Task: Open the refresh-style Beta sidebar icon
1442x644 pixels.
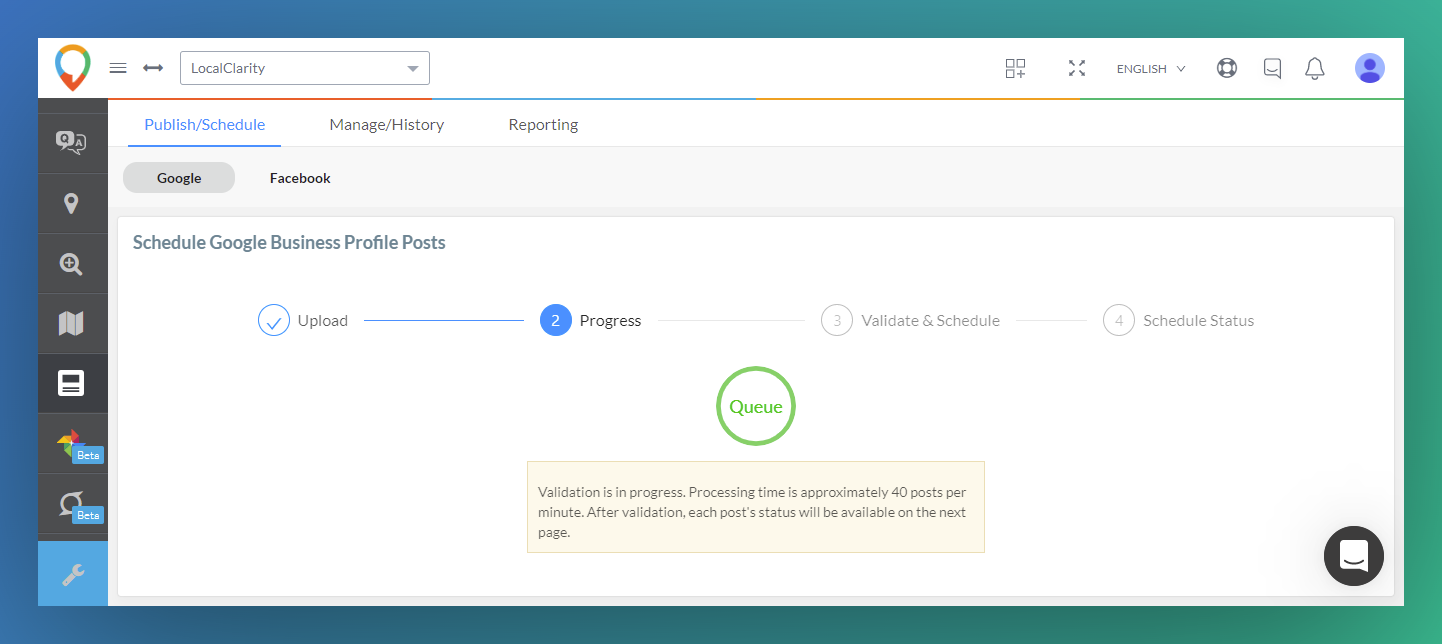Action: coord(72,504)
